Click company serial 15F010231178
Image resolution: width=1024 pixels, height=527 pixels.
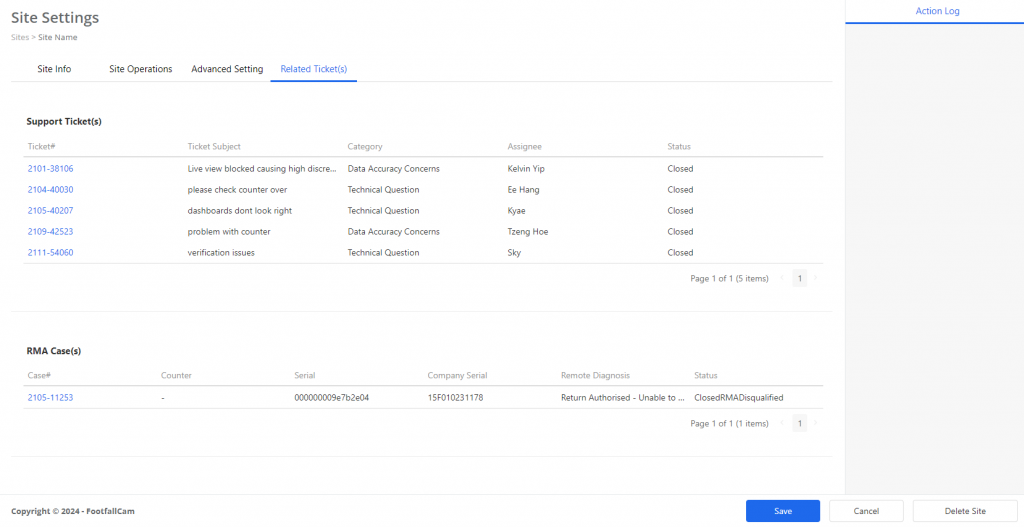pyautogui.click(x=455, y=397)
